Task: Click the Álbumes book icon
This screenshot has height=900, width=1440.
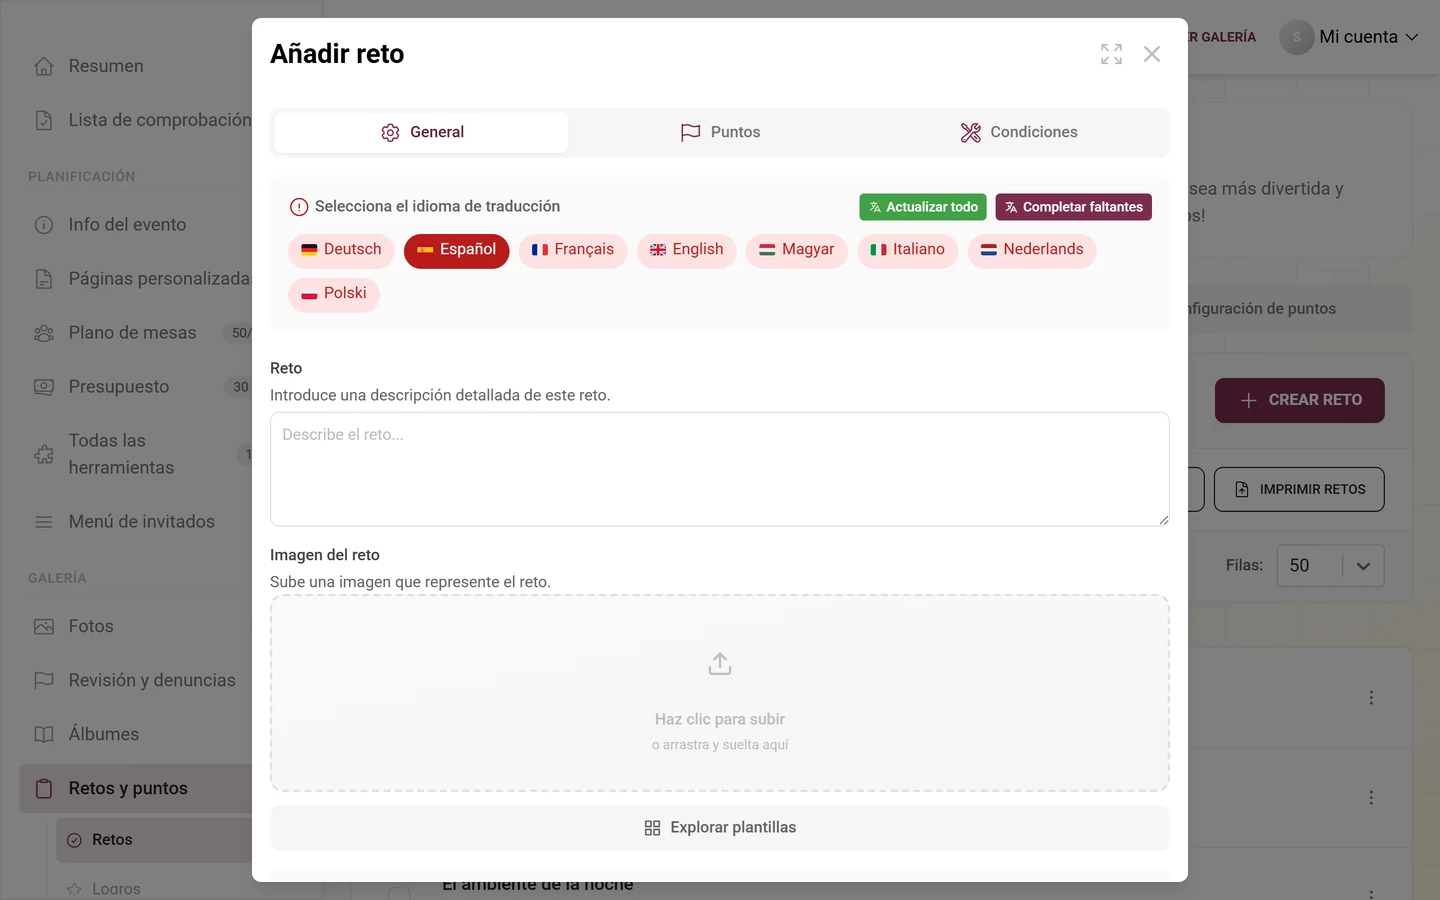Action: [44, 734]
